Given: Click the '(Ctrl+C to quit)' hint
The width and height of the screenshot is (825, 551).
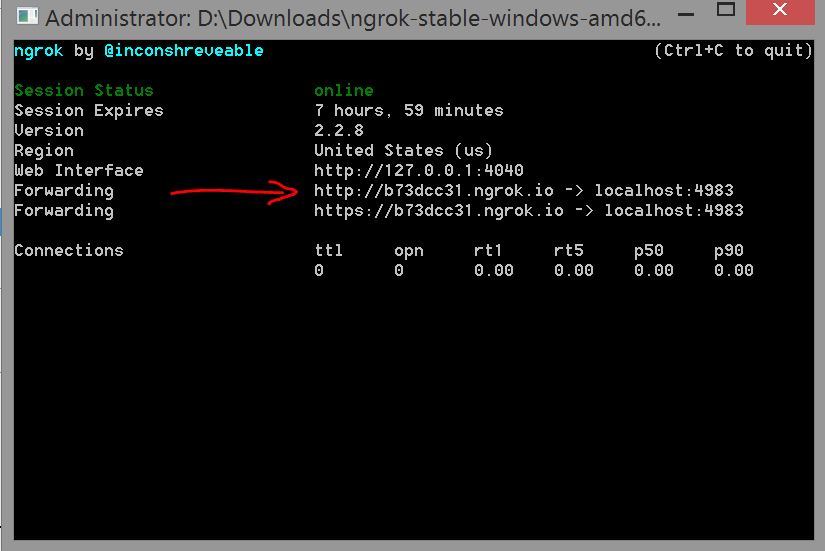Looking at the screenshot, I should [733, 51].
